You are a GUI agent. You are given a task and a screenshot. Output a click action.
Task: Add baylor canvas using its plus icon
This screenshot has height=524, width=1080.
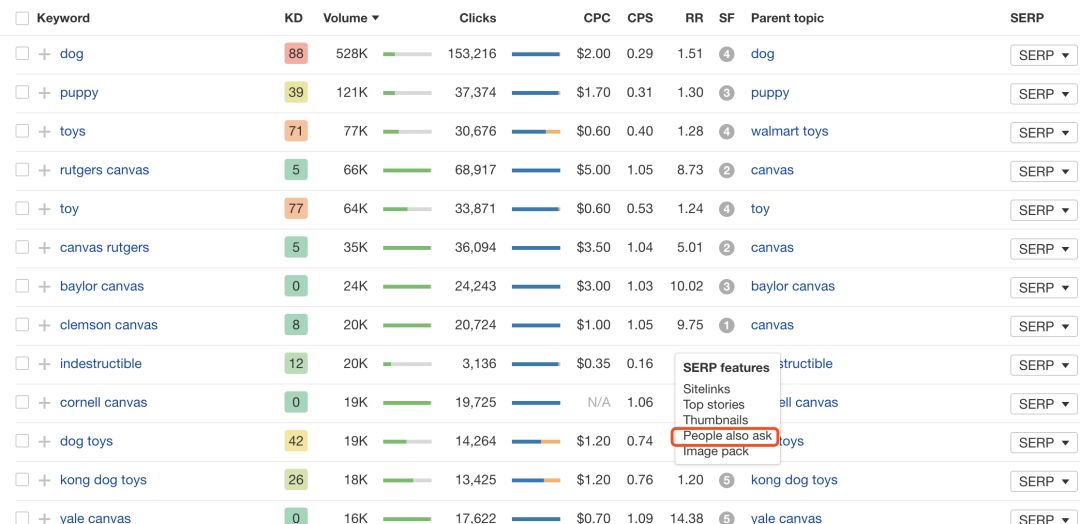[x=44, y=286]
